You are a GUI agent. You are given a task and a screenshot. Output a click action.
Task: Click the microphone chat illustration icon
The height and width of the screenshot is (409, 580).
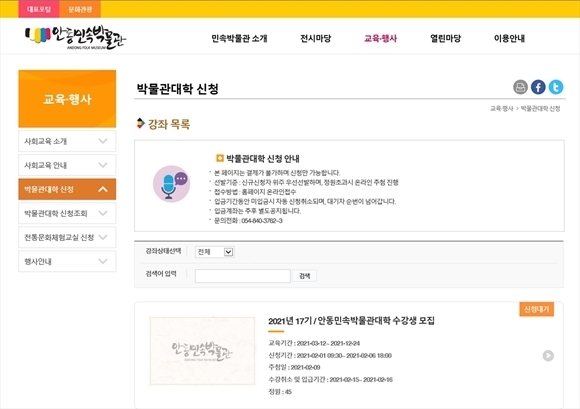[x=171, y=184]
